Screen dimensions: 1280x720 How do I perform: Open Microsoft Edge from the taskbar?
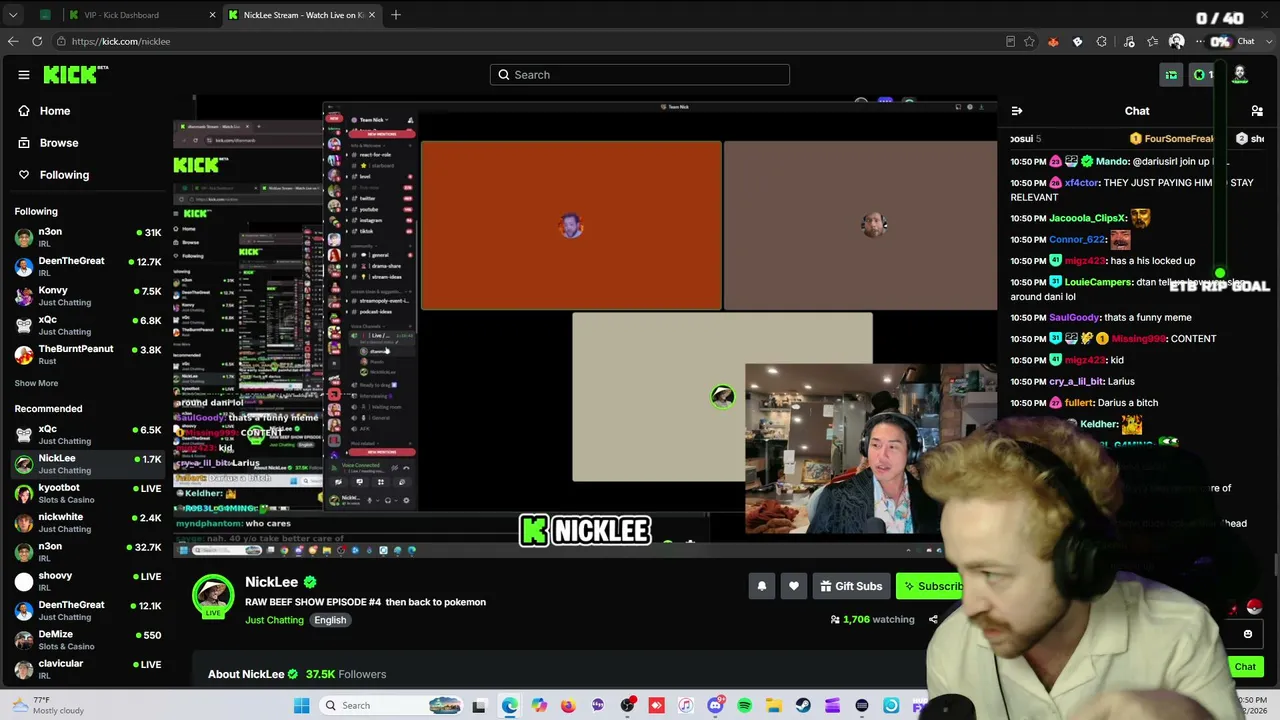click(510, 706)
